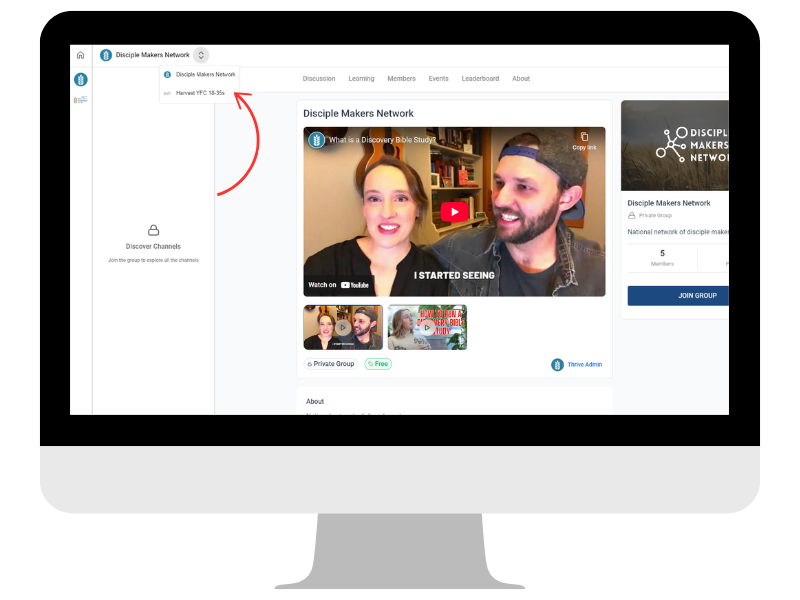
Task: Open Watch on YouTube link
Action: pos(338,285)
